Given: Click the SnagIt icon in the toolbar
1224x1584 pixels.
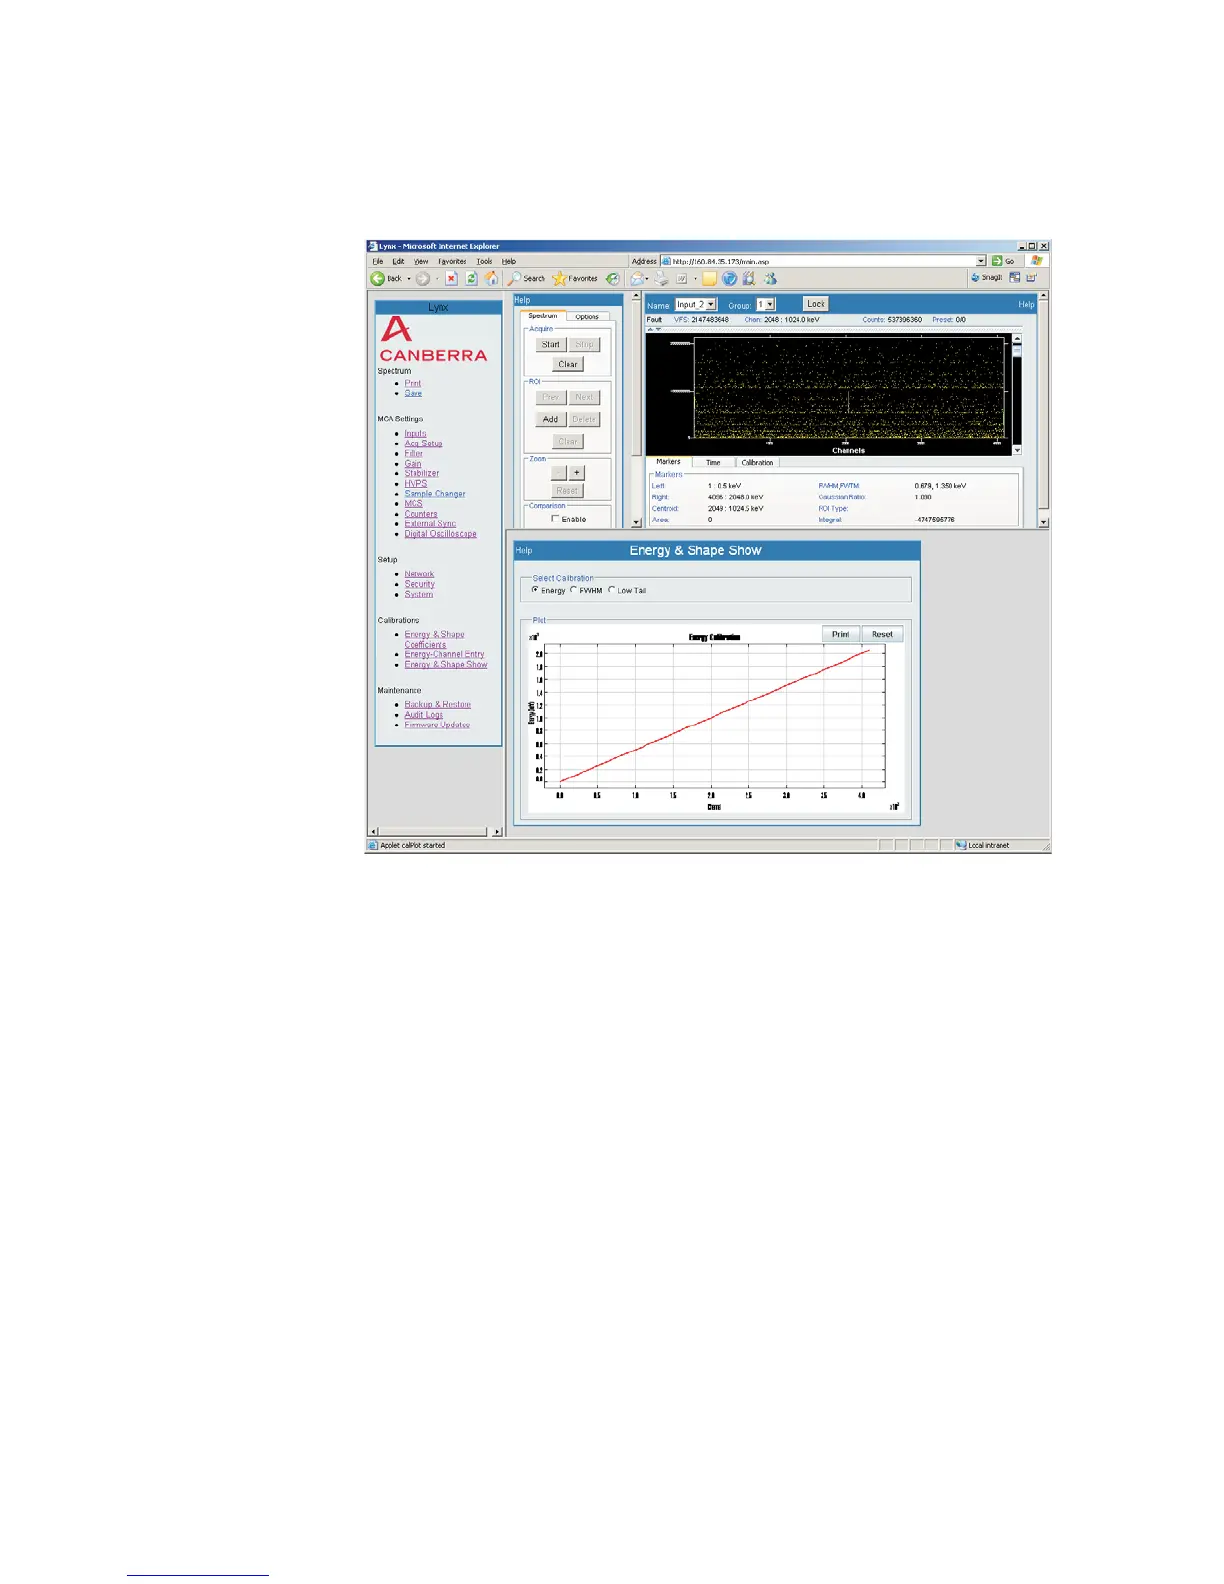Looking at the screenshot, I should [x=975, y=278].
